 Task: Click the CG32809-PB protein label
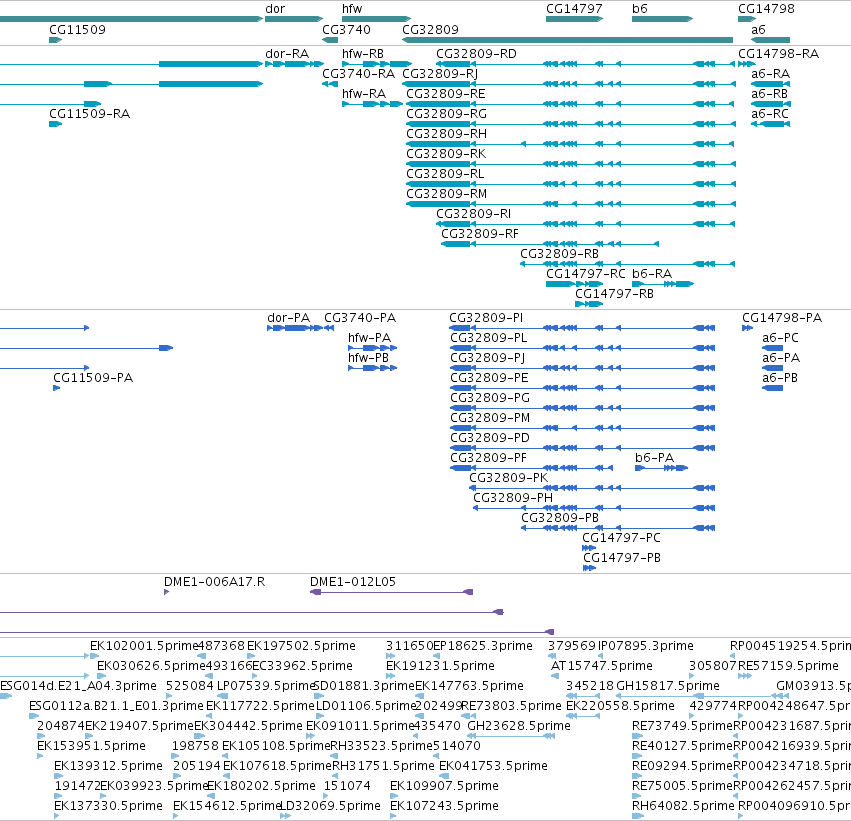[560, 518]
